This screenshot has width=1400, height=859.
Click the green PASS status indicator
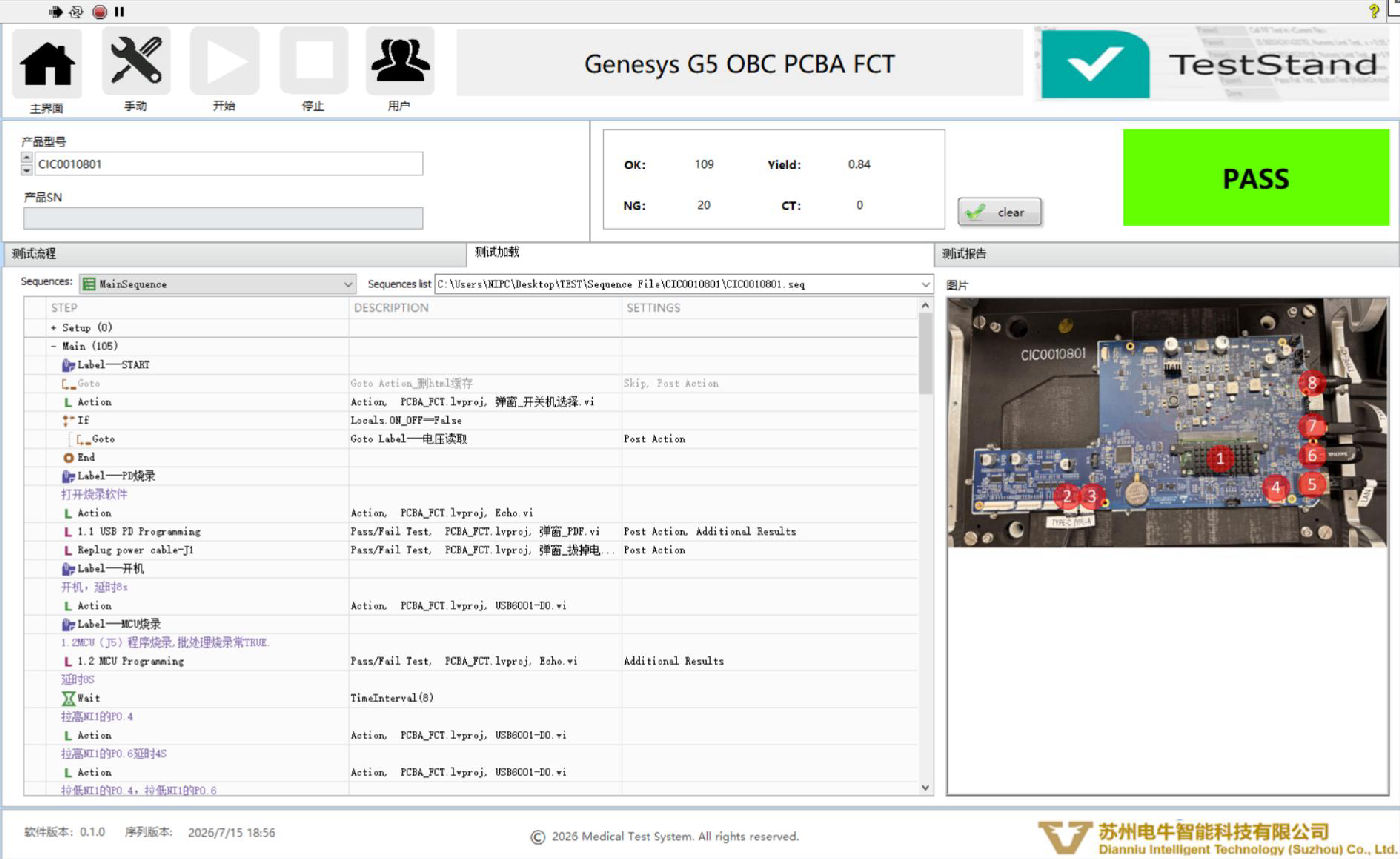point(1256,178)
